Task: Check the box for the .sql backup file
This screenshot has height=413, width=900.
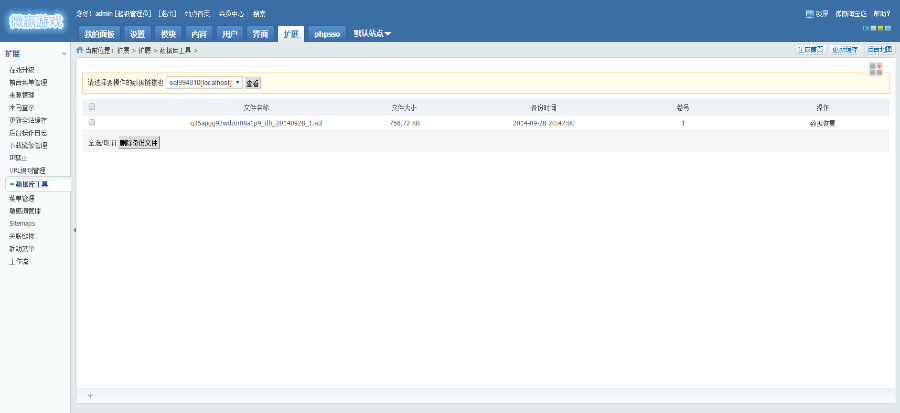Action: click(92, 122)
